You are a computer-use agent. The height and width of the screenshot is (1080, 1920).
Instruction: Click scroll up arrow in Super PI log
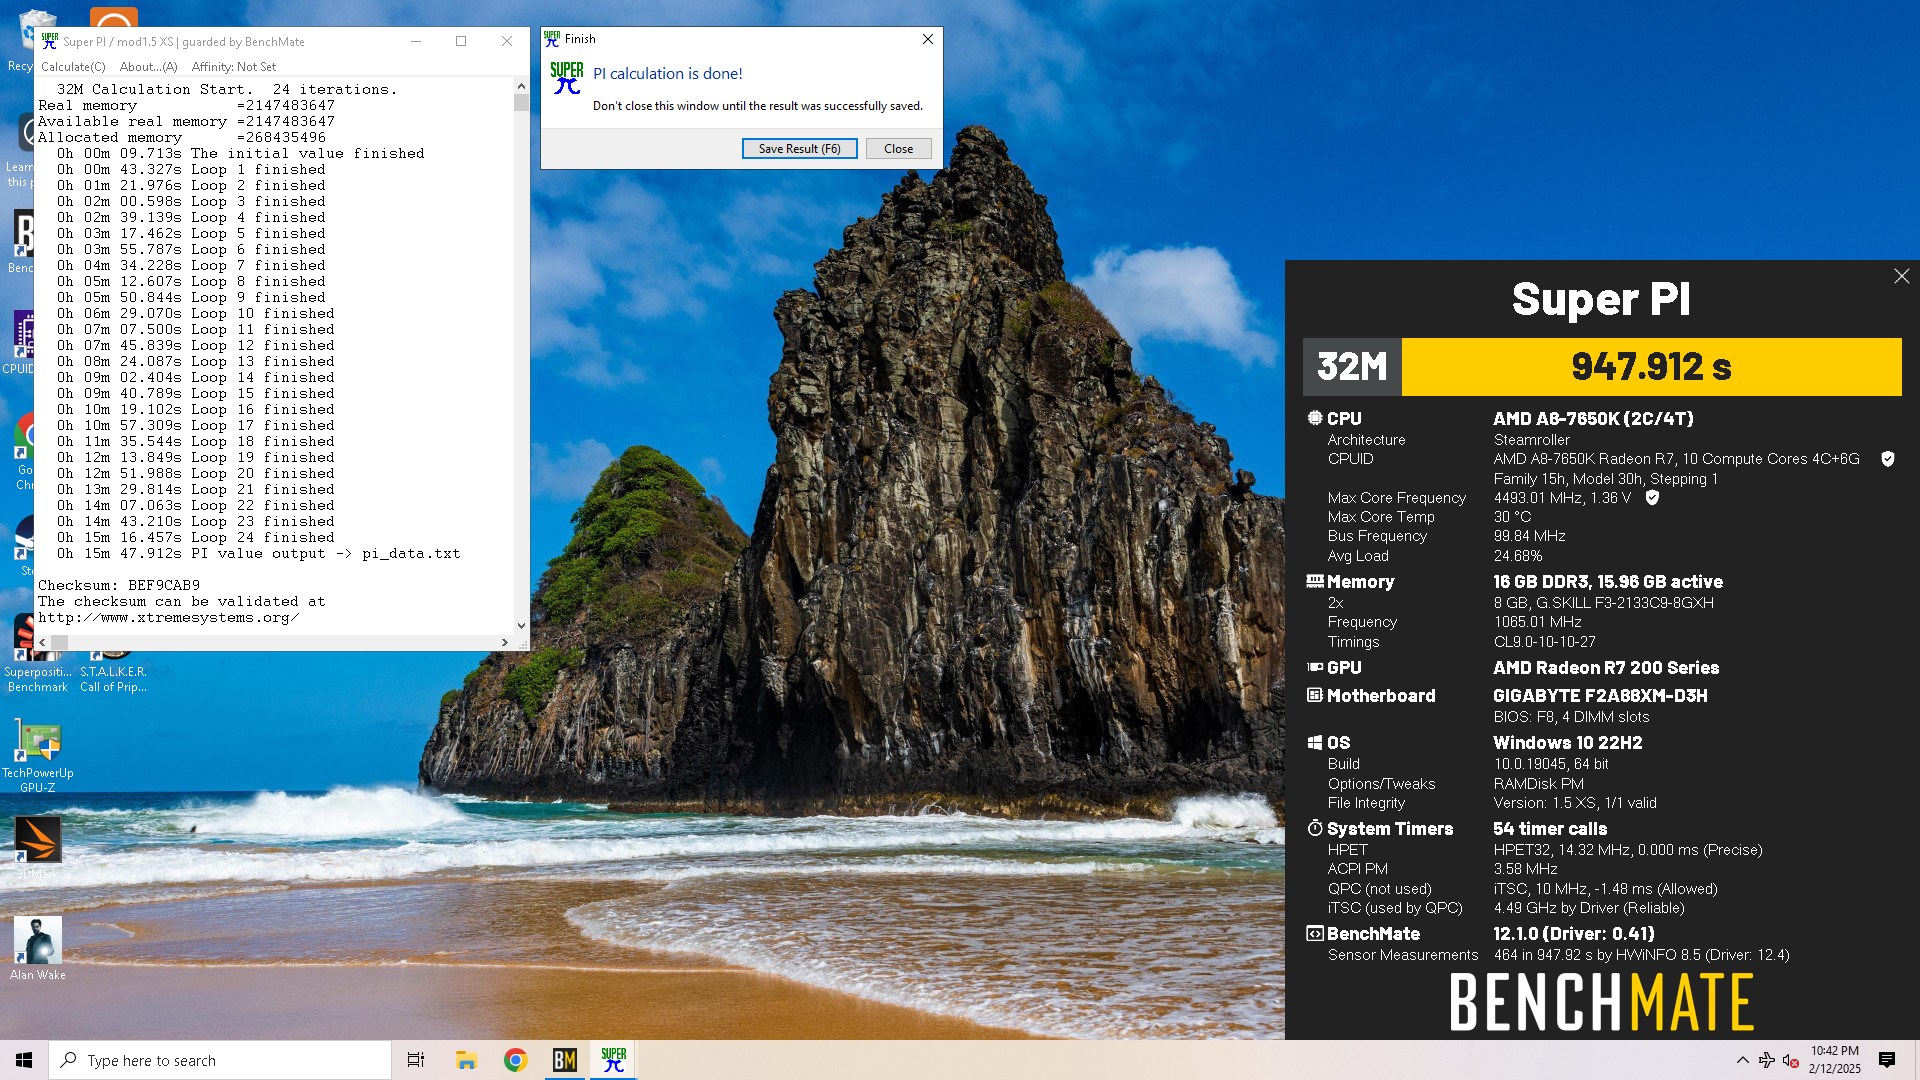click(521, 87)
